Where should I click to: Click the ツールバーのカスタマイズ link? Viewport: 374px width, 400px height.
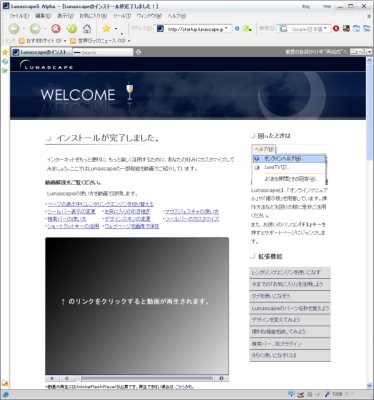click(x=192, y=219)
